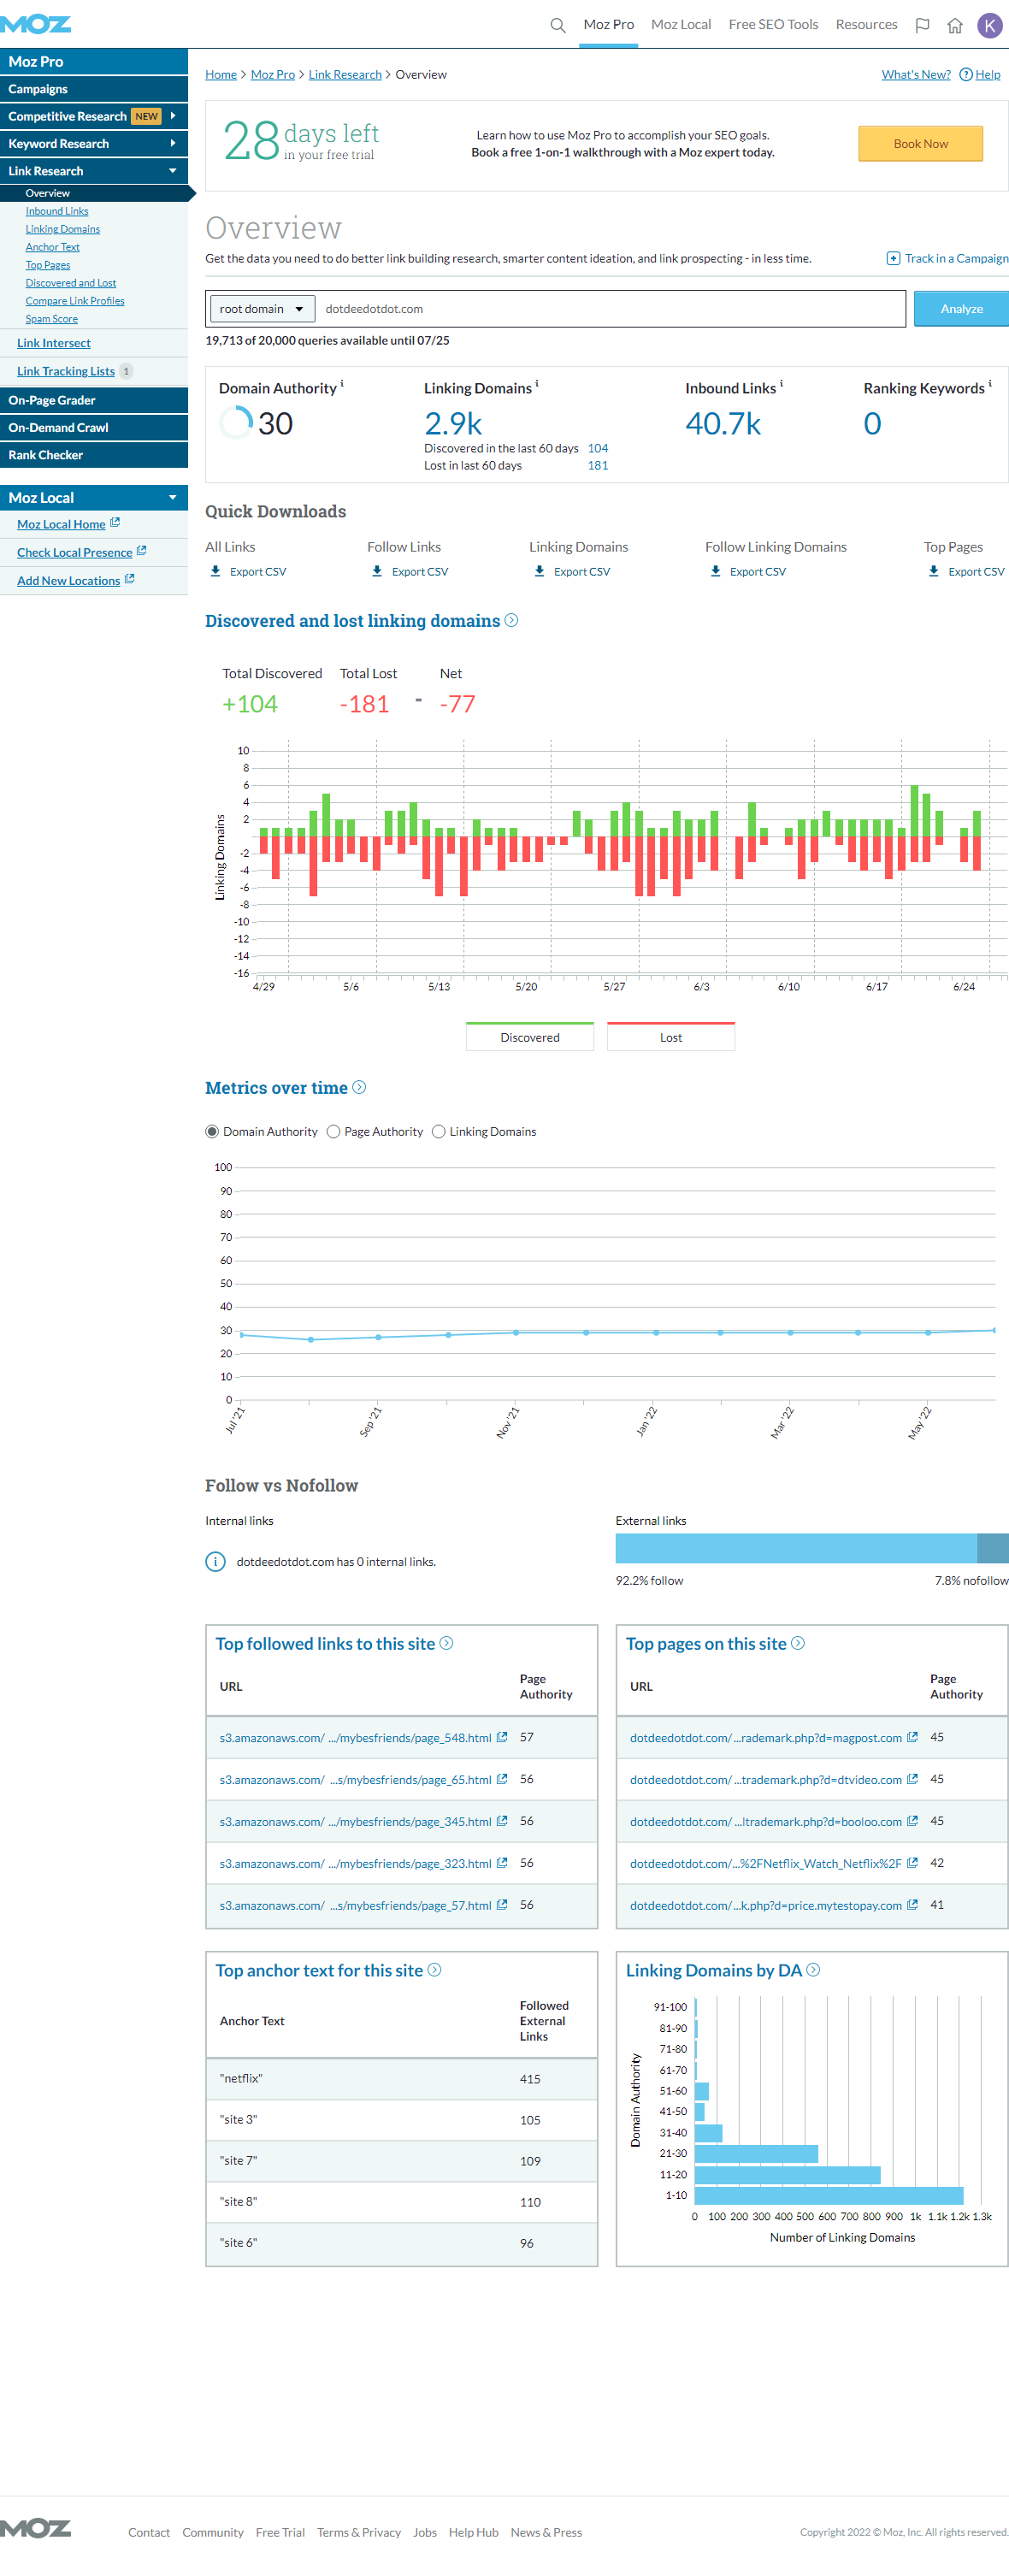Collapse the Moz Local sidebar section

pyautogui.click(x=94, y=497)
